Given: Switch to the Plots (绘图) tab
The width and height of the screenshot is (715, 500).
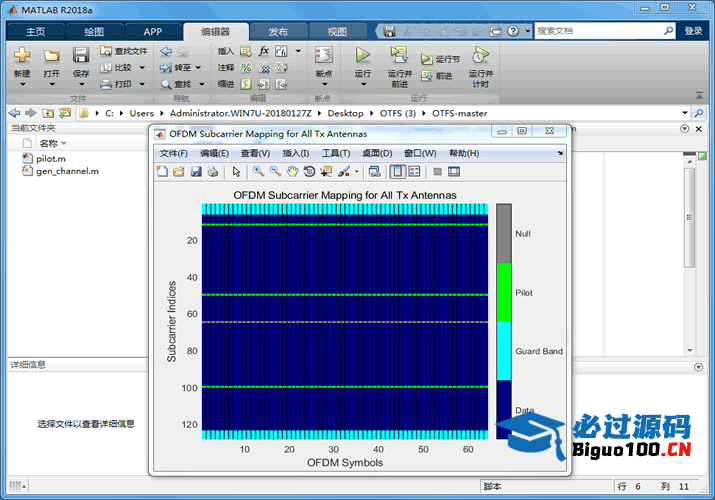Looking at the screenshot, I should click(x=94, y=31).
